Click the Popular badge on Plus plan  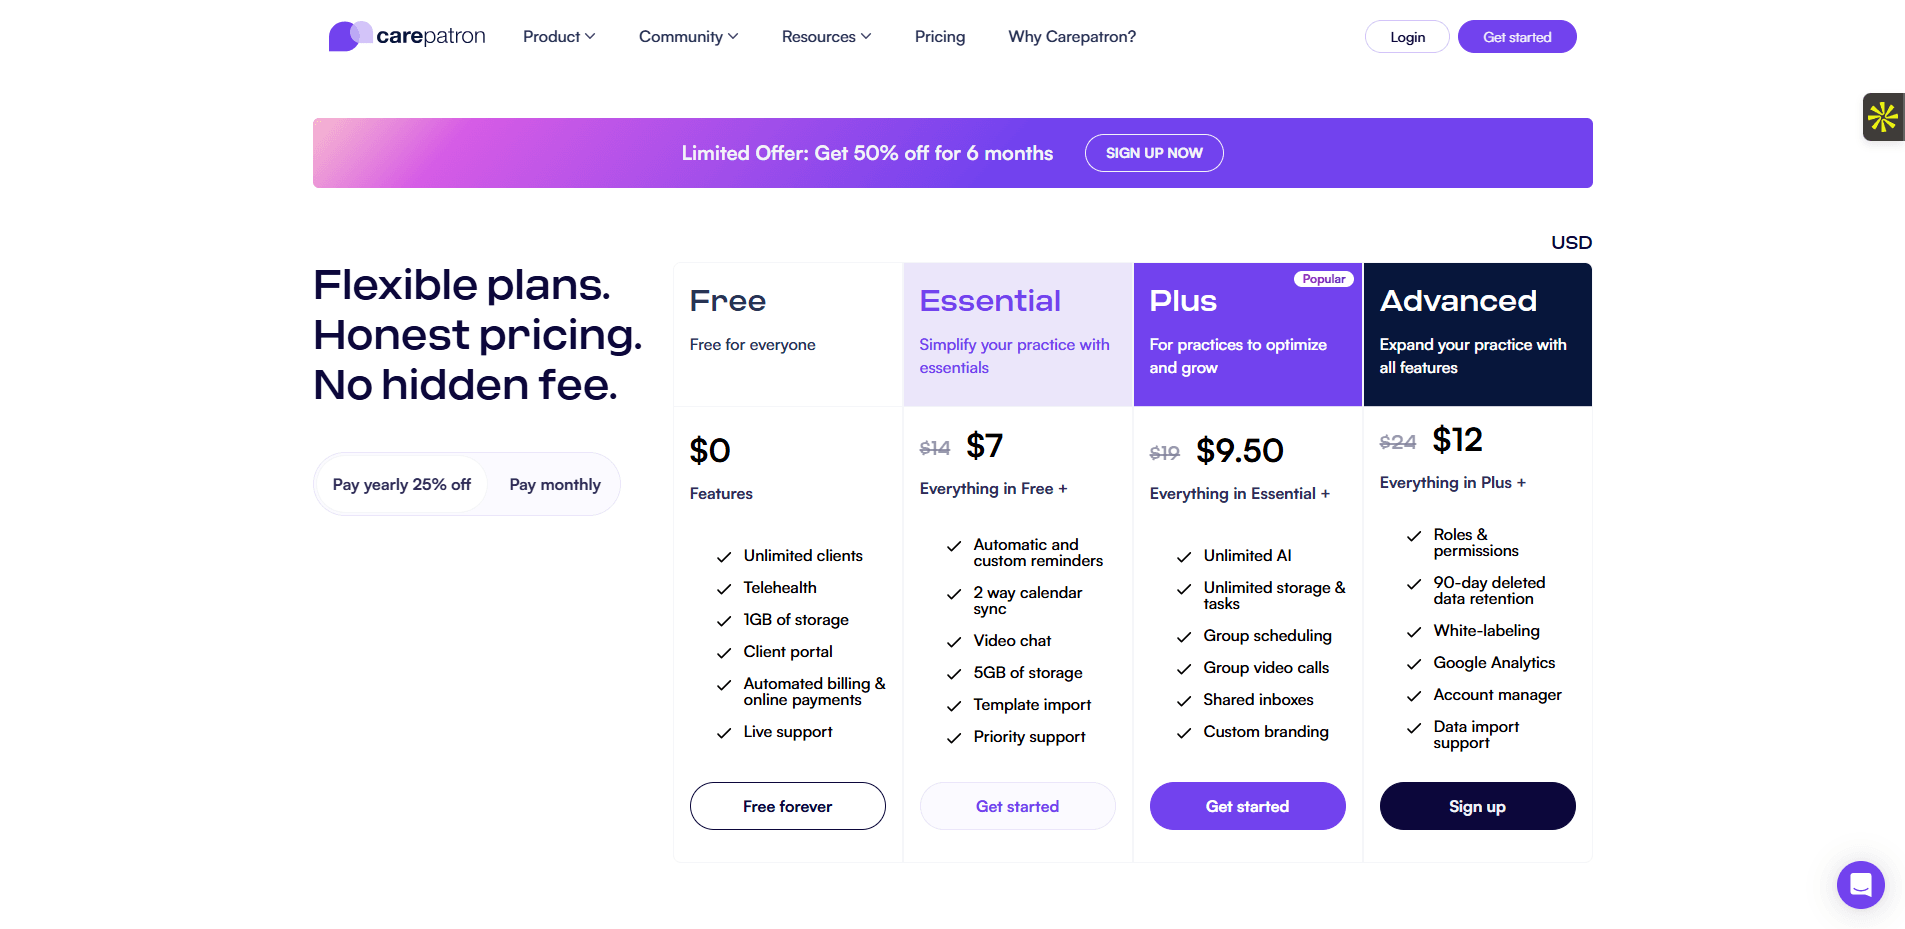(1323, 279)
